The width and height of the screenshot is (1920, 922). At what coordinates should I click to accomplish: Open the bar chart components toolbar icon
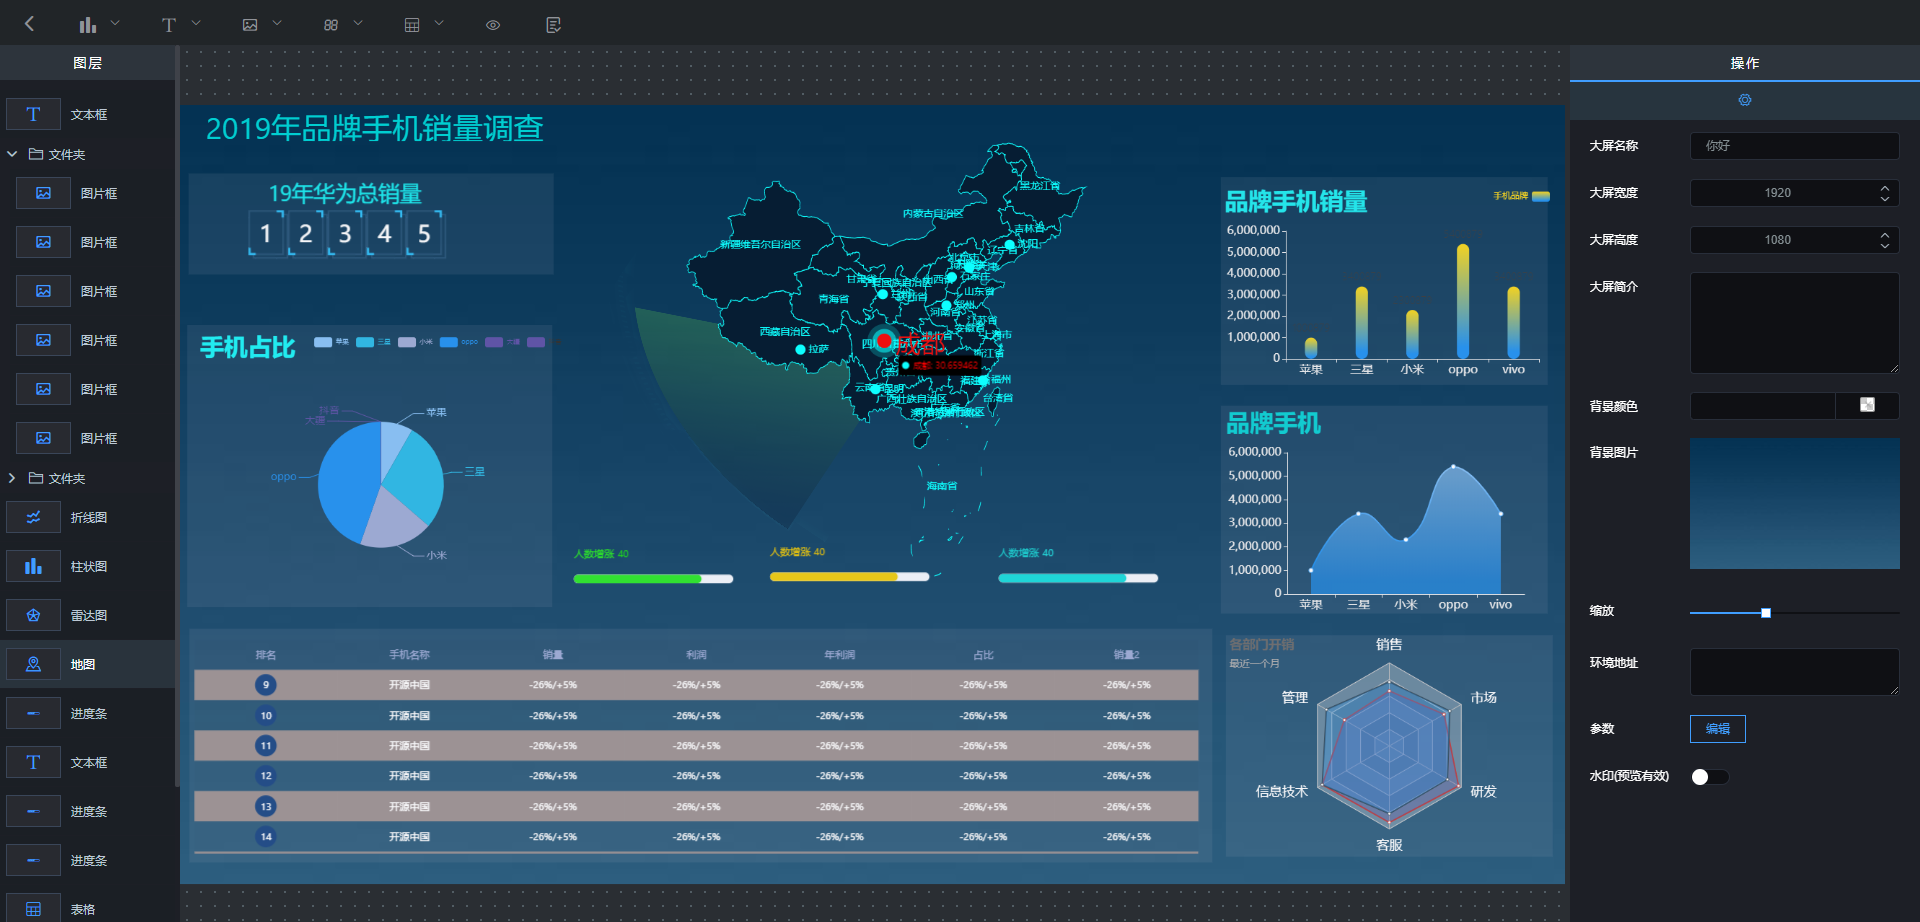(88, 25)
